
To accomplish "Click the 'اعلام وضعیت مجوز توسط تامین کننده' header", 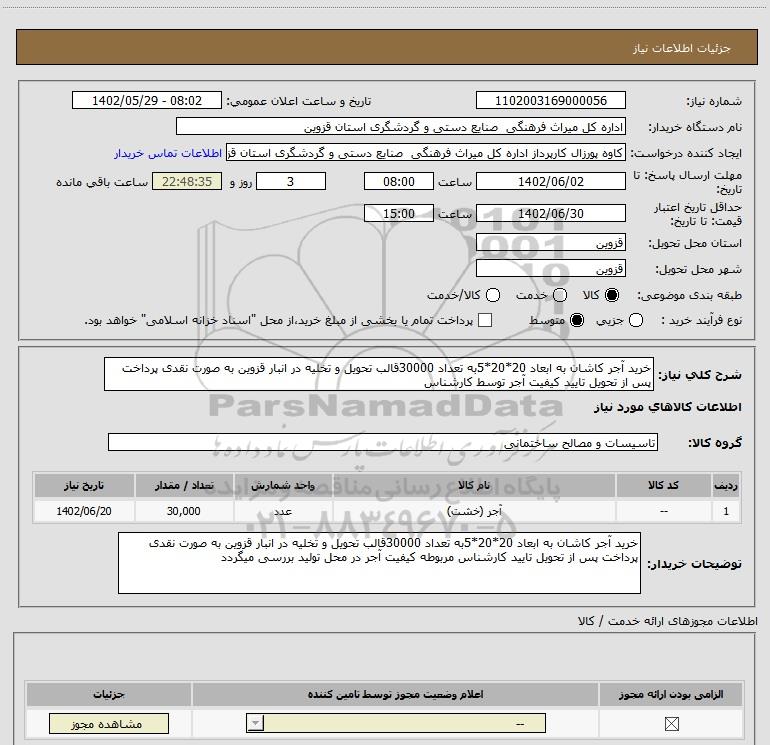I will pyautogui.click(x=395, y=694).
